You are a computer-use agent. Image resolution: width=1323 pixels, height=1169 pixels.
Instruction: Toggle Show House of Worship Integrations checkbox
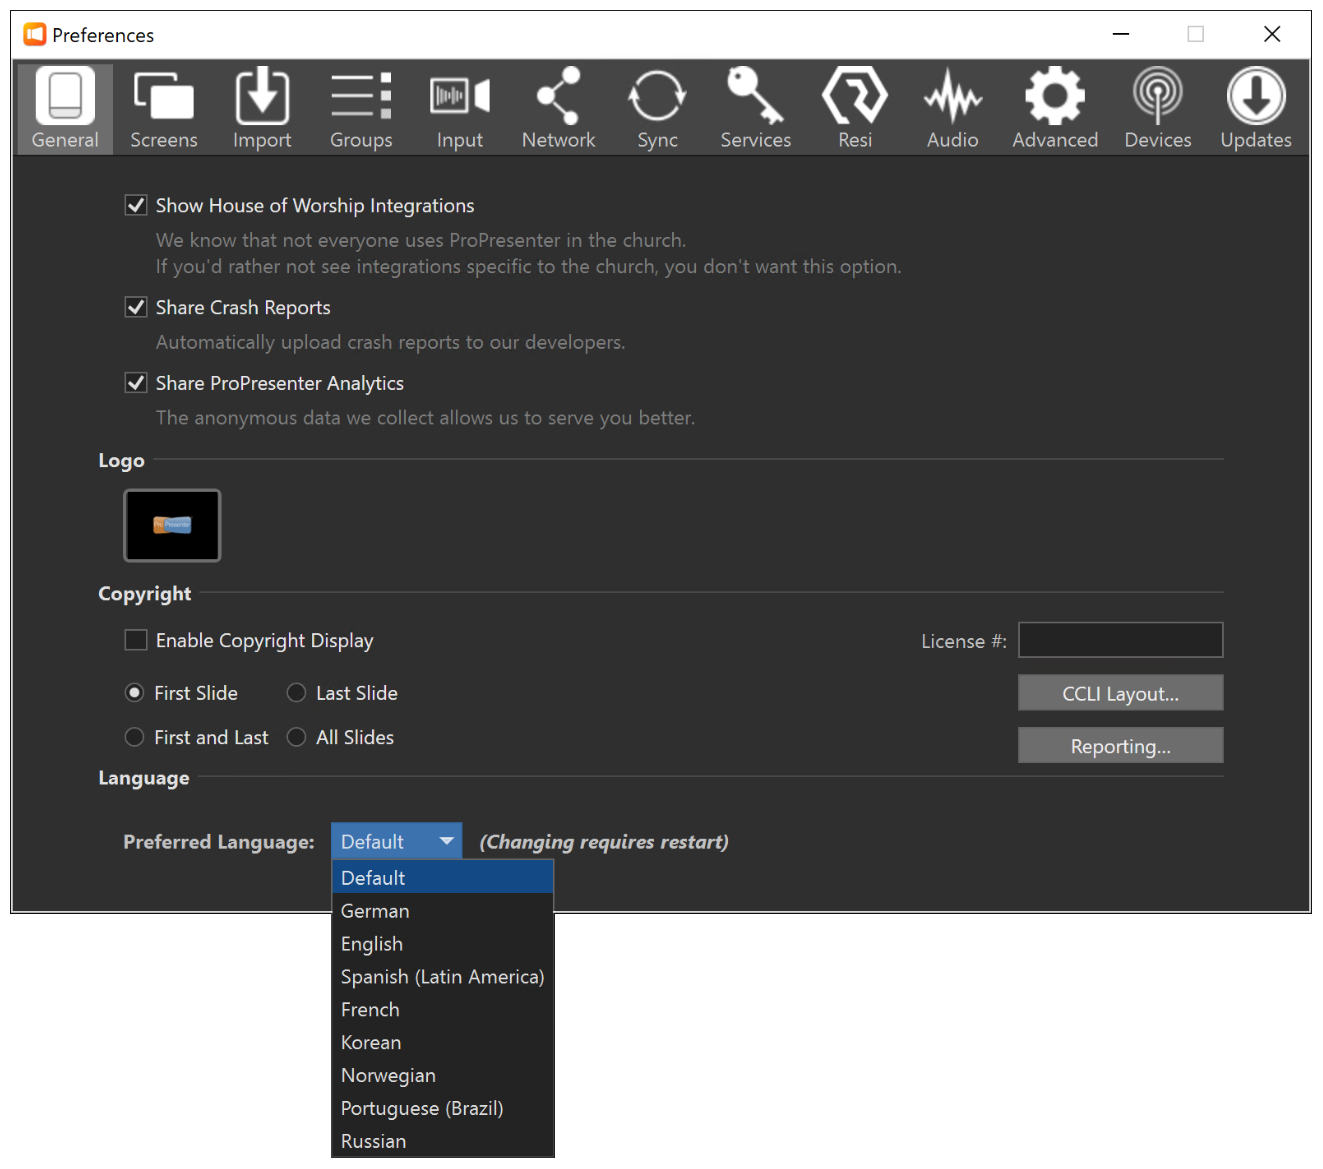(136, 205)
